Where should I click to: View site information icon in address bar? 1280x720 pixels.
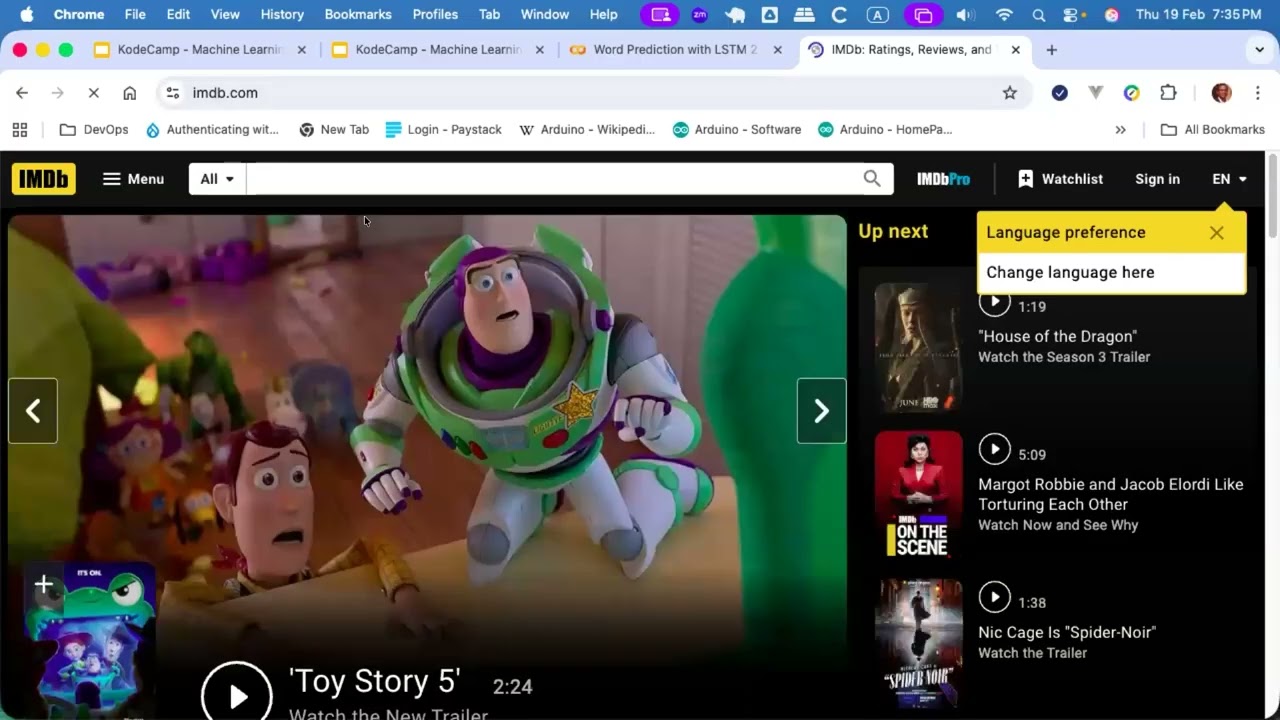point(173,93)
